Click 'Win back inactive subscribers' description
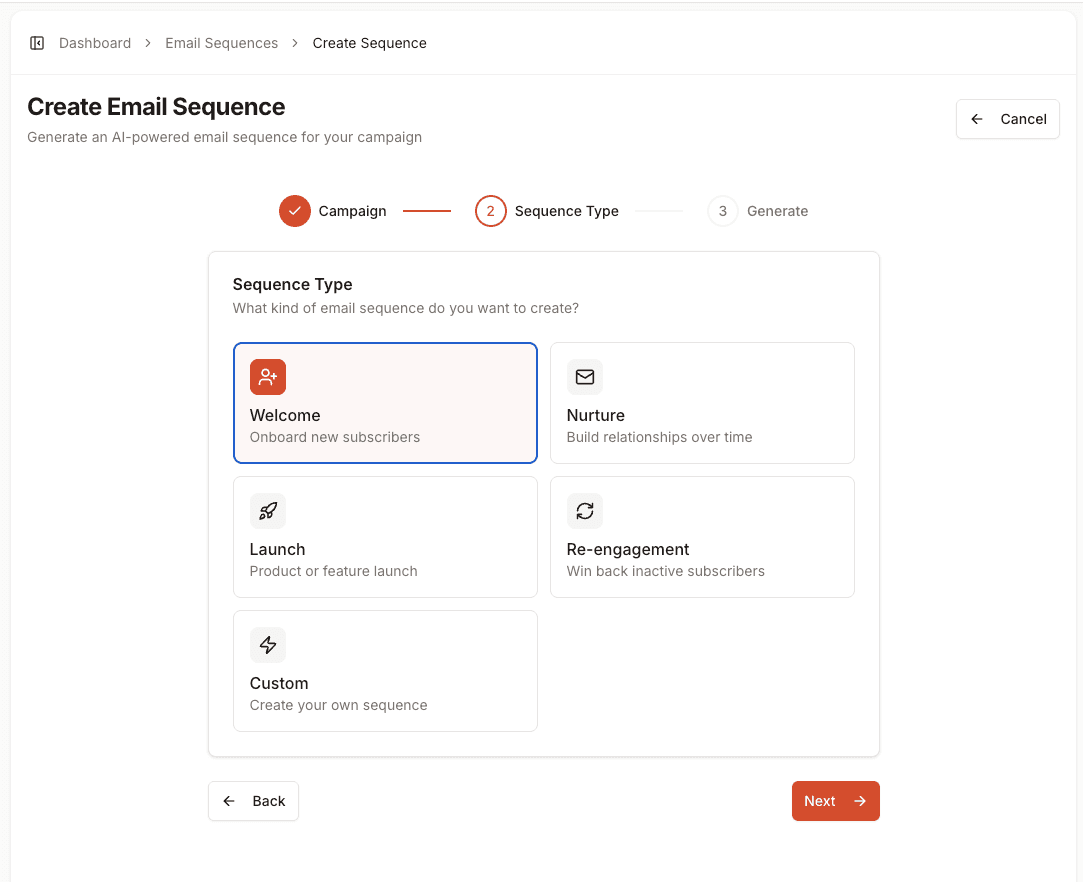Image resolution: width=1083 pixels, height=882 pixels. point(666,571)
